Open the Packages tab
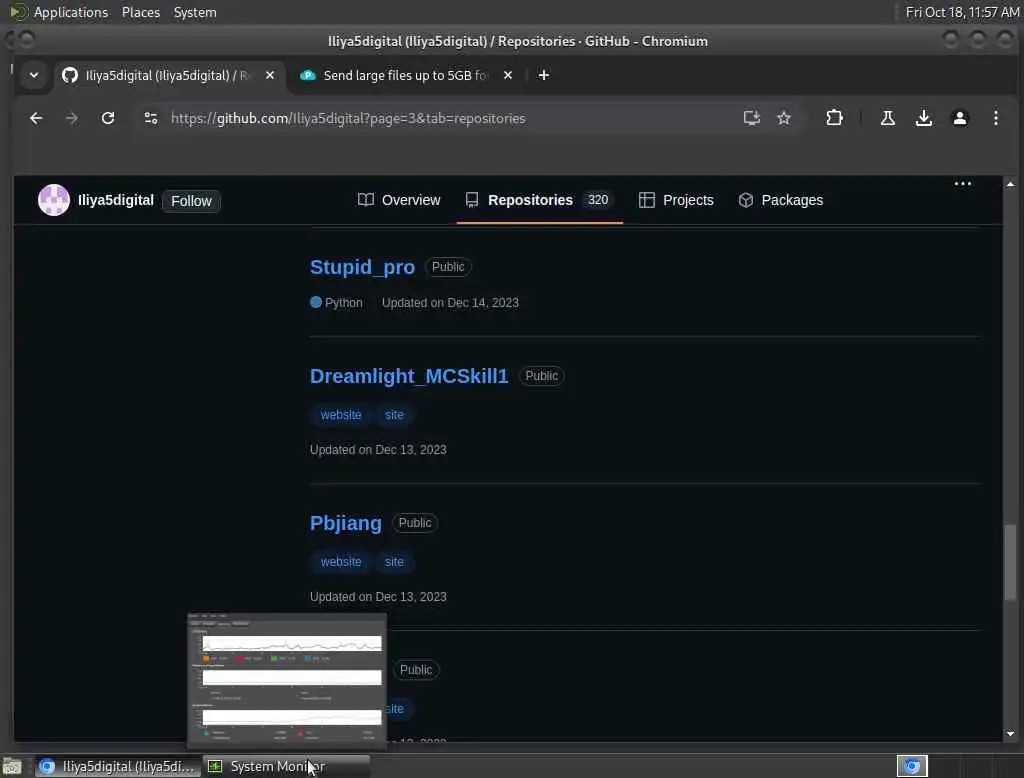 pos(780,200)
